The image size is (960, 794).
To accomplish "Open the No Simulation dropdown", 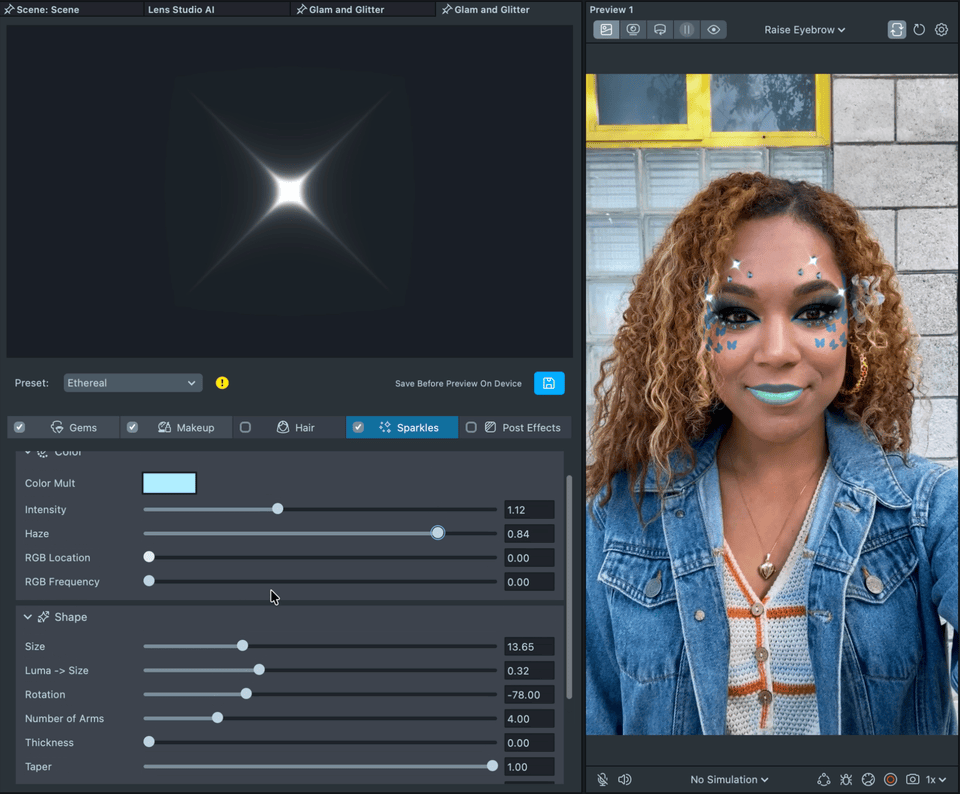I will (x=729, y=779).
